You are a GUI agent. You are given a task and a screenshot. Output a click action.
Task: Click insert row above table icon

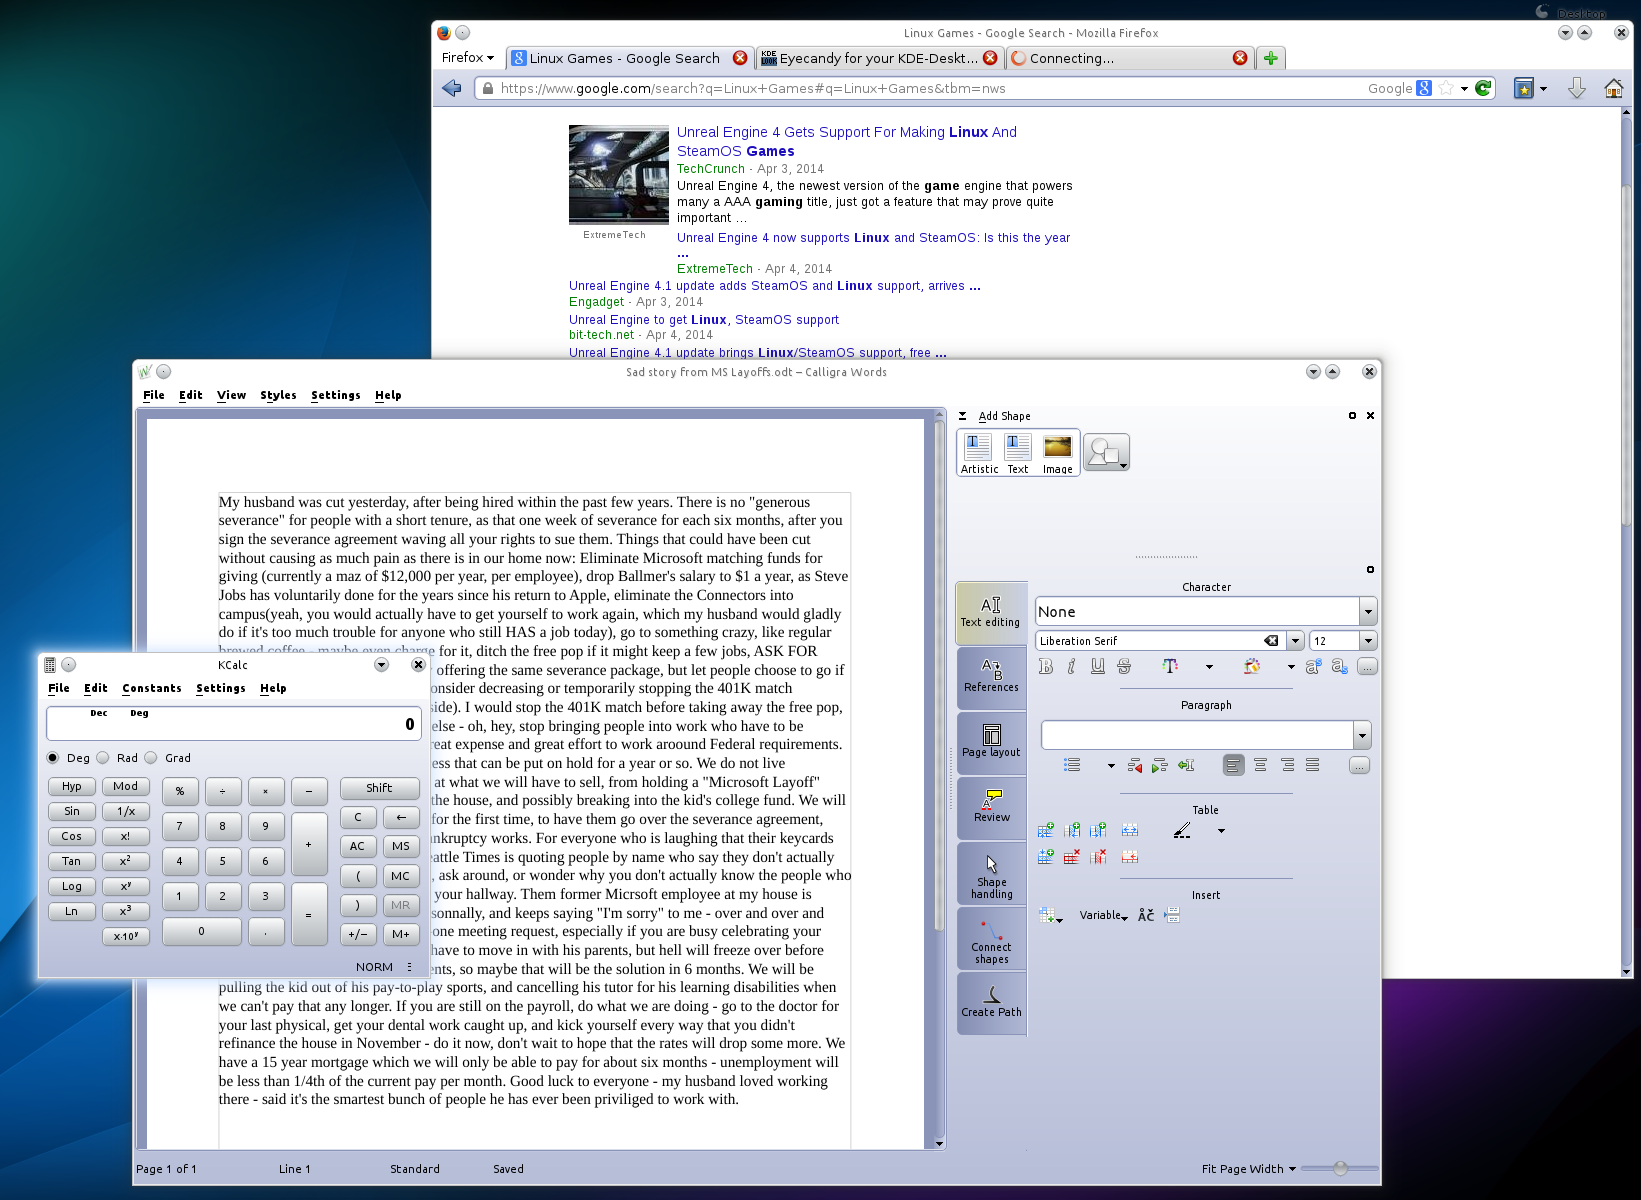click(1046, 830)
